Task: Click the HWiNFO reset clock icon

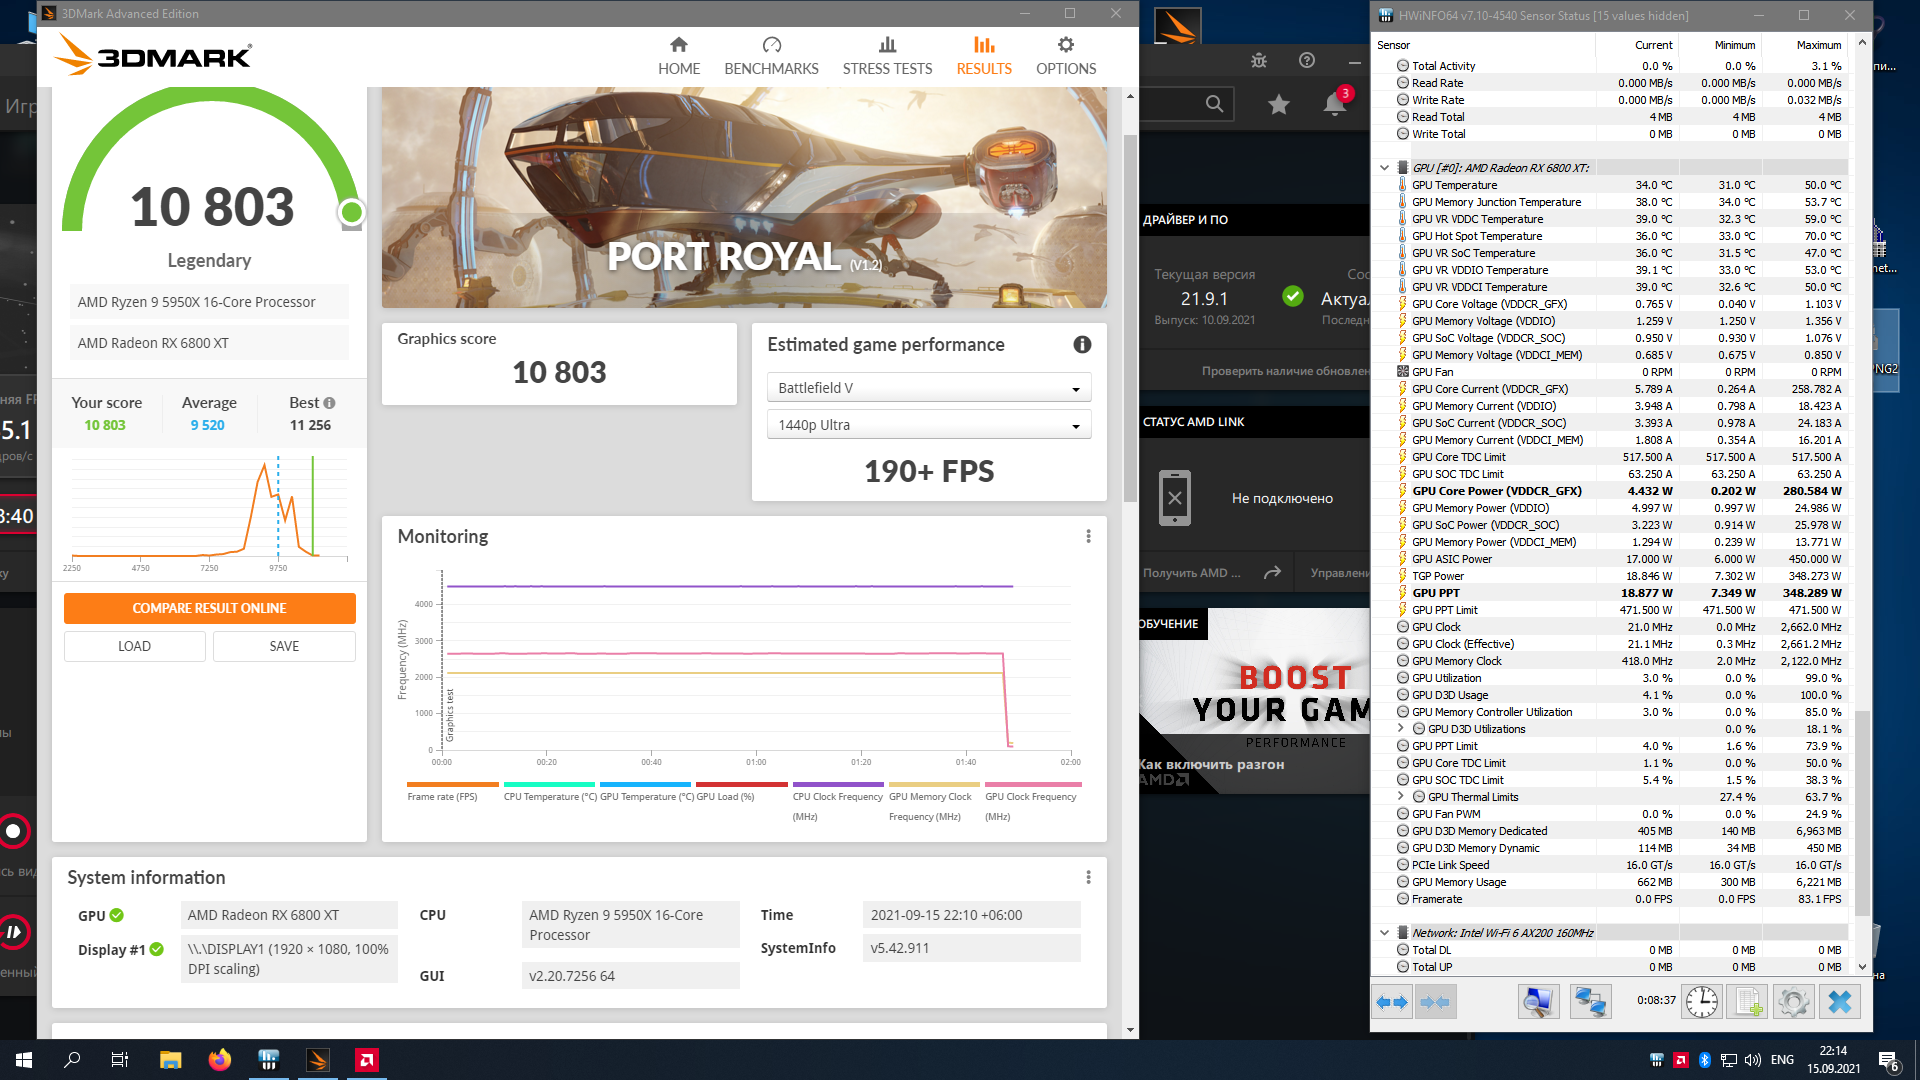Action: coord(1701,1002)
